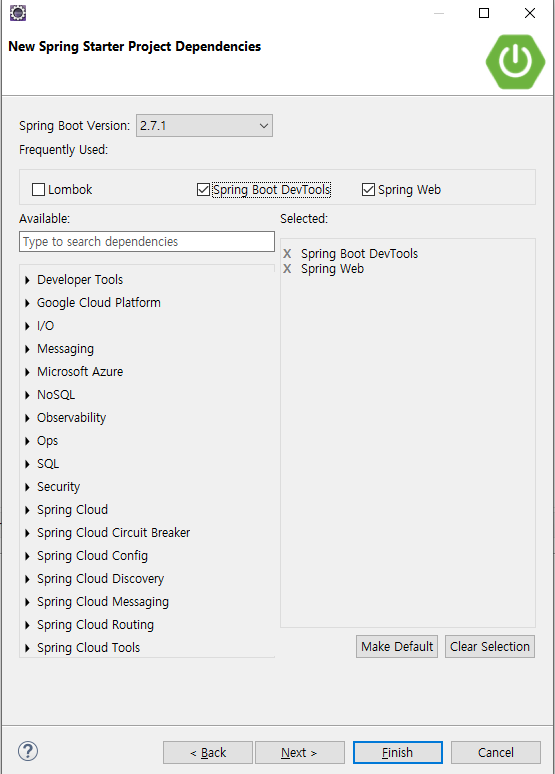555x774 pixels.
Task: Click the Eclipse window icon in title bar
Action: [18, 13]
